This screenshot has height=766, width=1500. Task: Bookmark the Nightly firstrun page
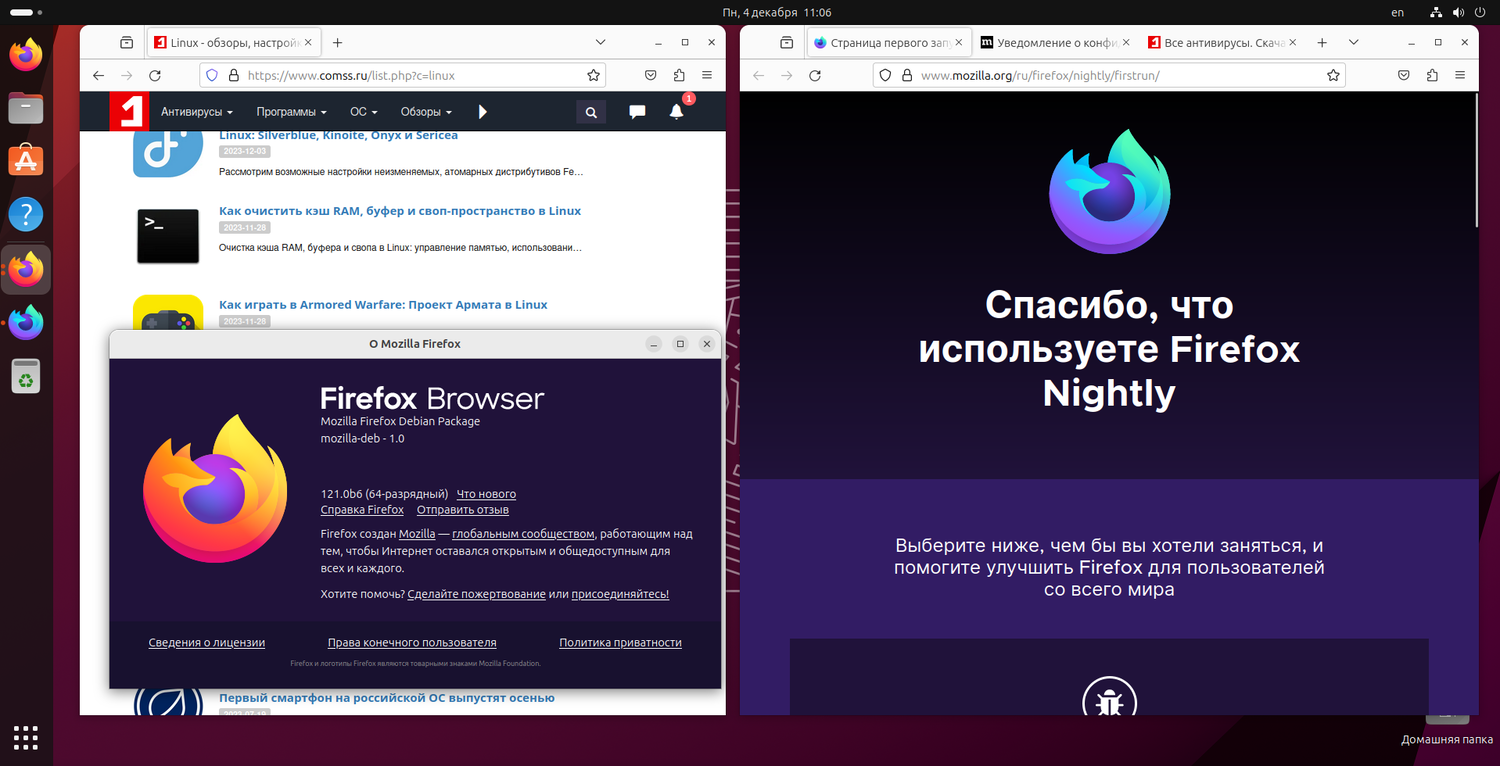point(1333,75)
